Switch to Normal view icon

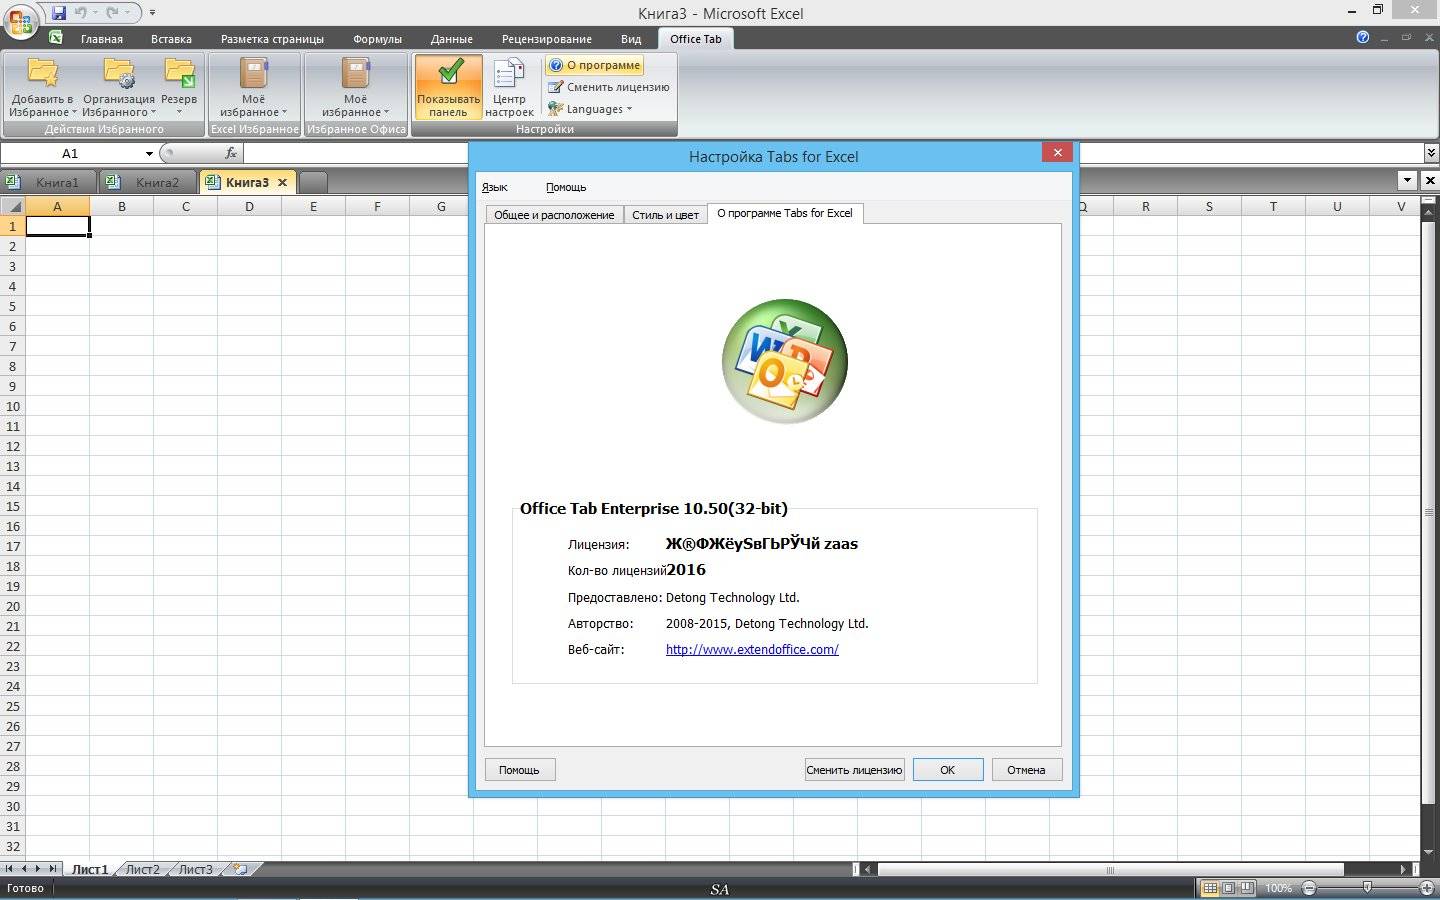pyautogui.click(x=1210, y=888)
